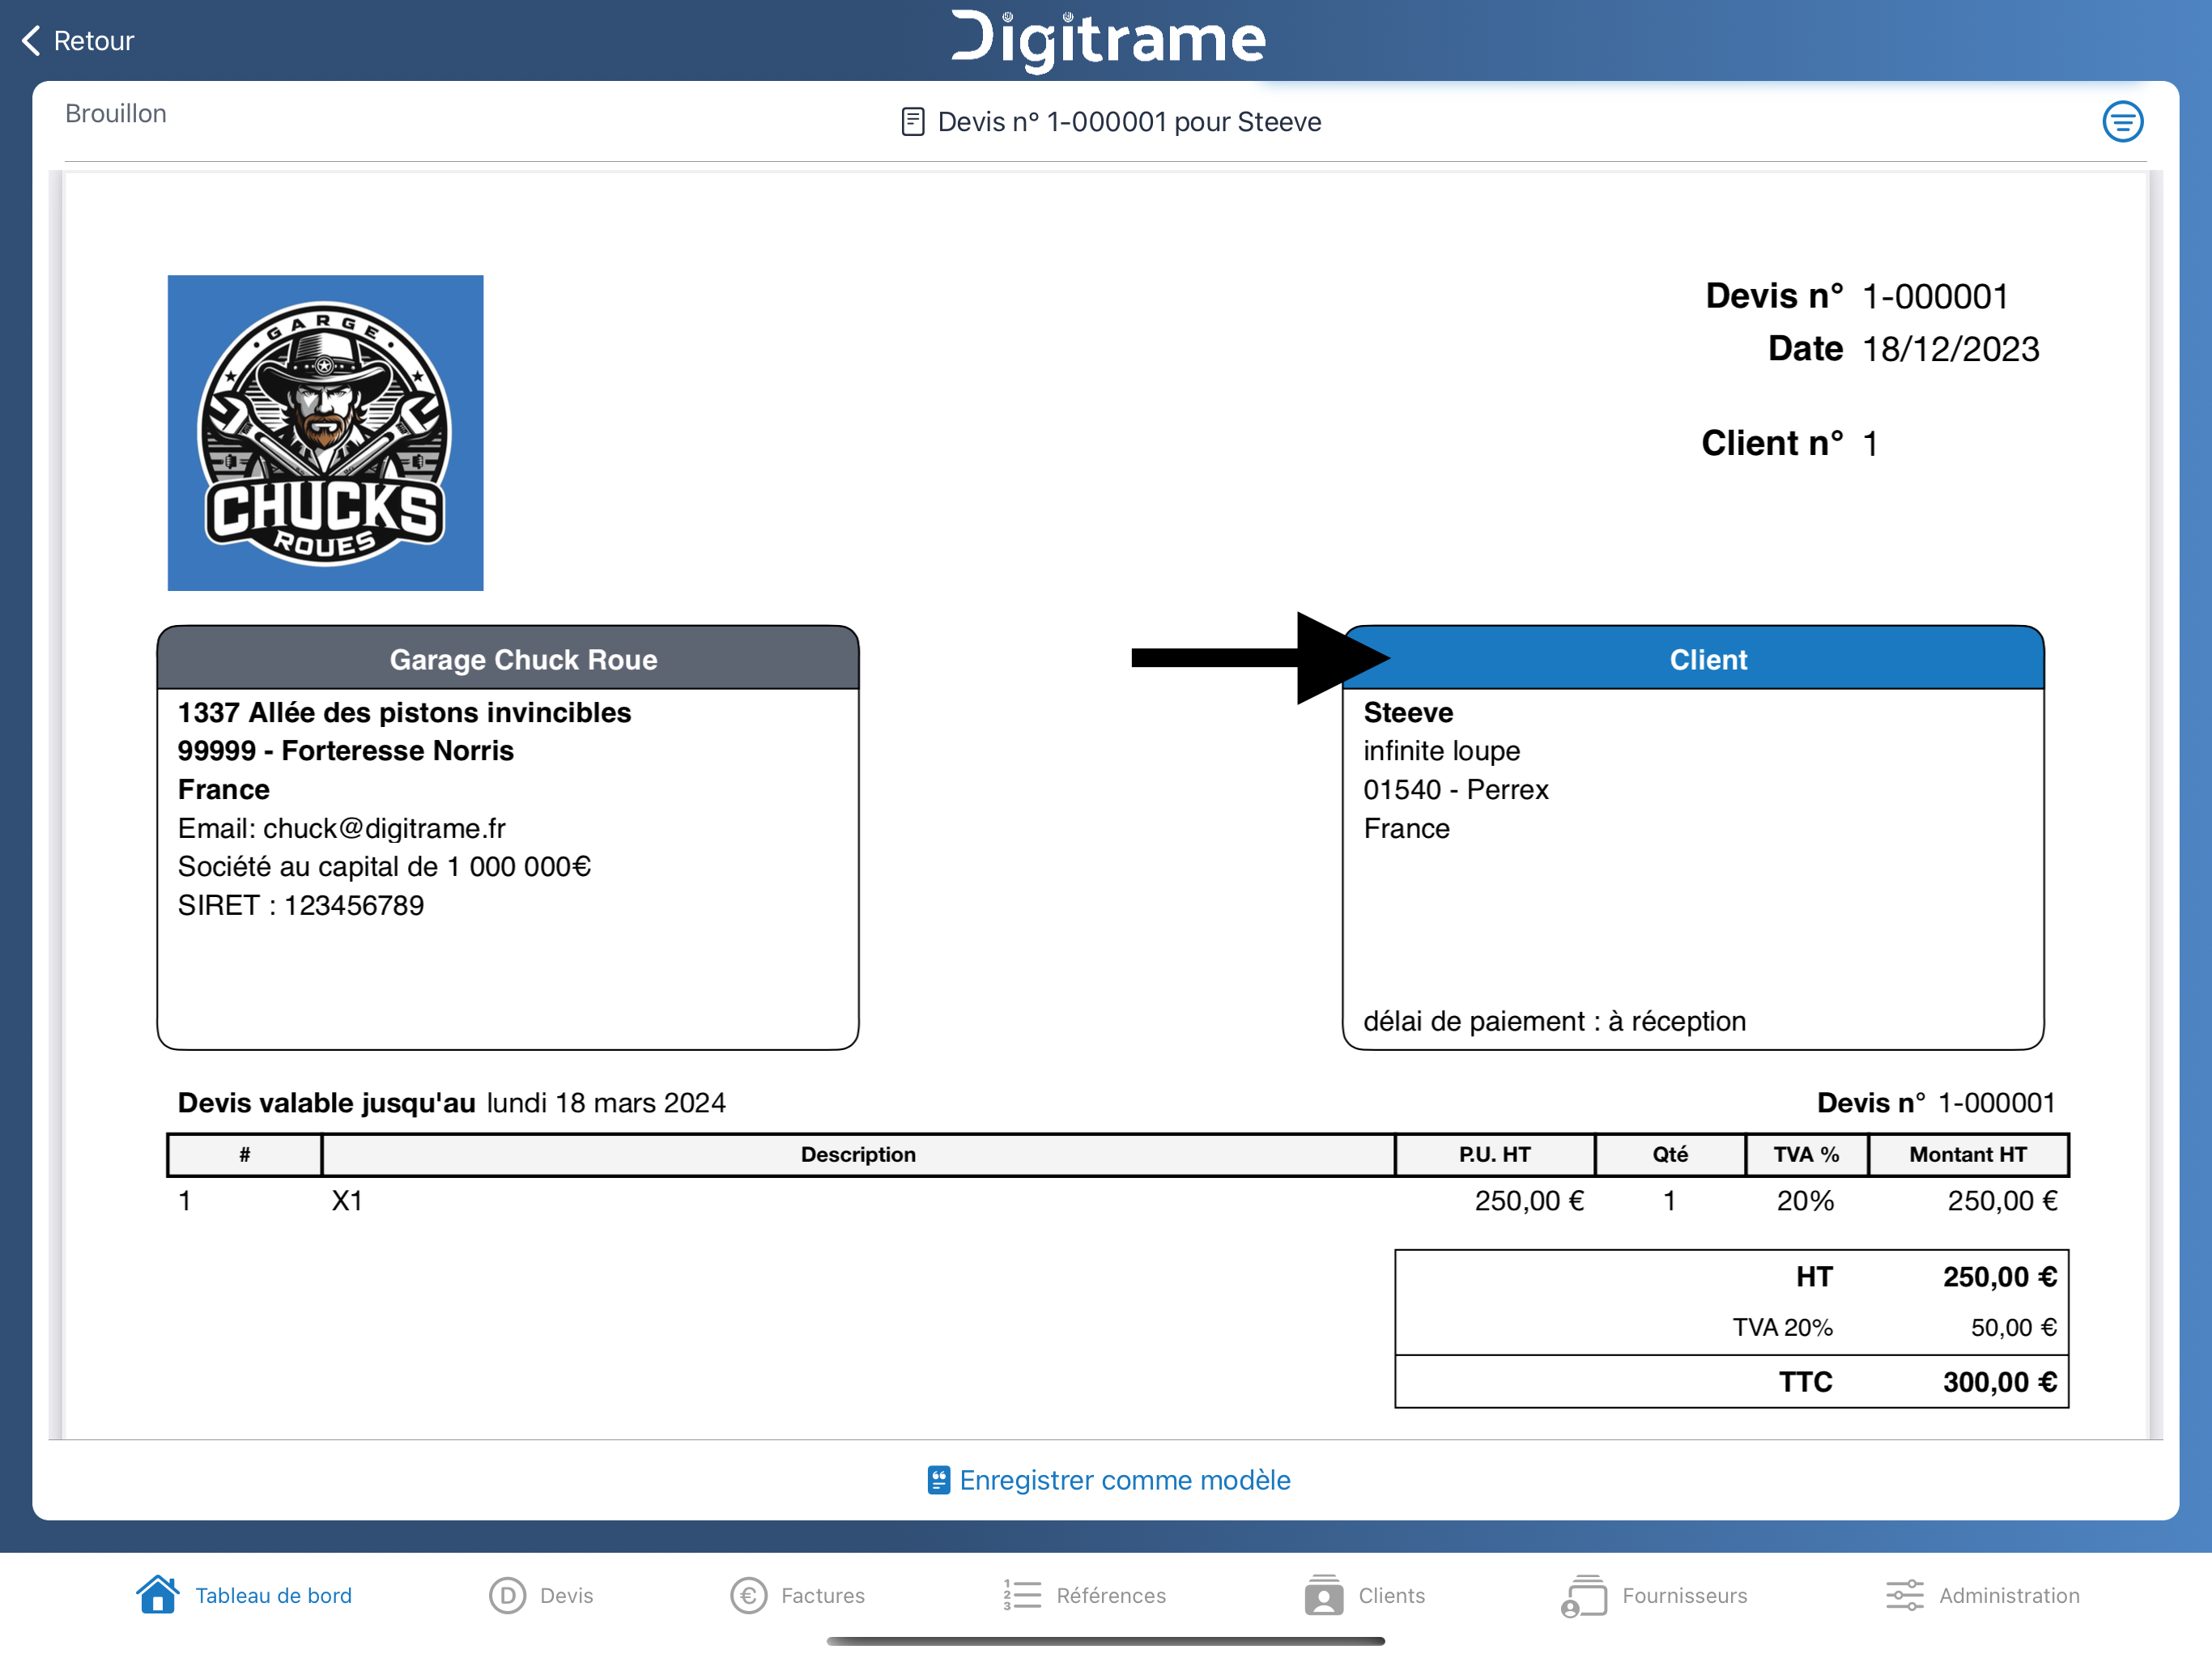Screen dimensions: 2212x1658
Task: Click the Références list icon
Action: (x=1022, y=1595)
